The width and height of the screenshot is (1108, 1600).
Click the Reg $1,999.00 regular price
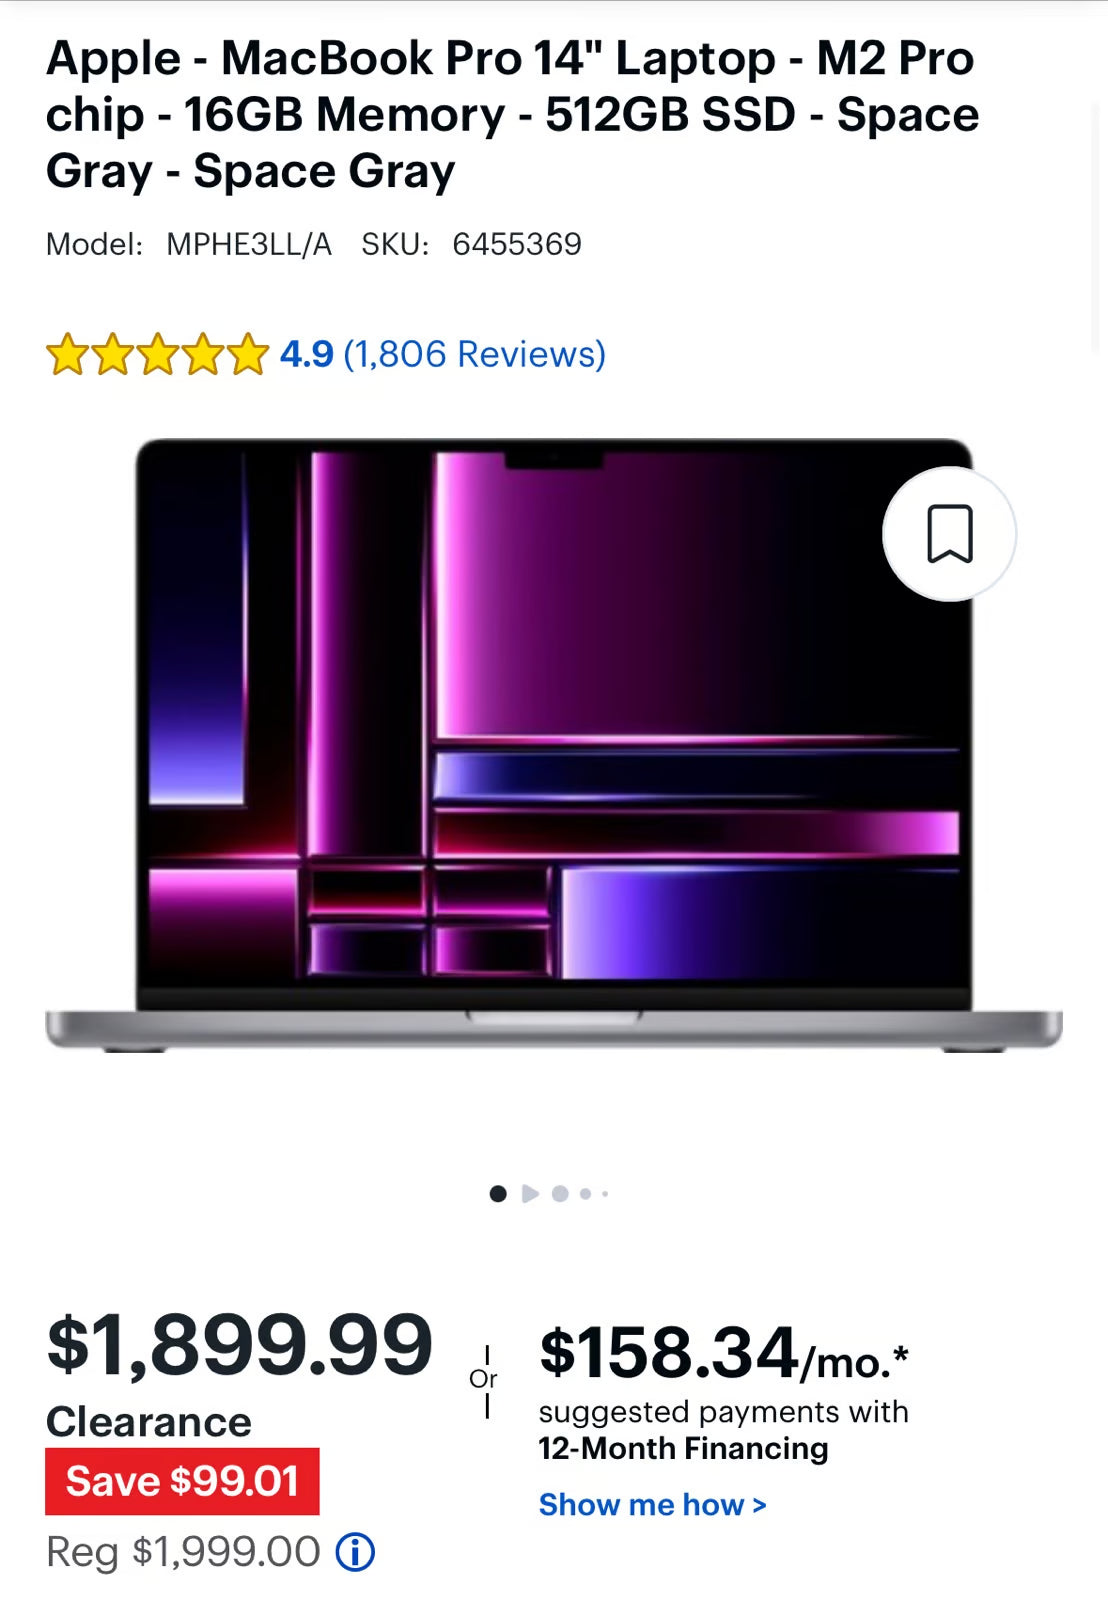[x=183, y=1552]
